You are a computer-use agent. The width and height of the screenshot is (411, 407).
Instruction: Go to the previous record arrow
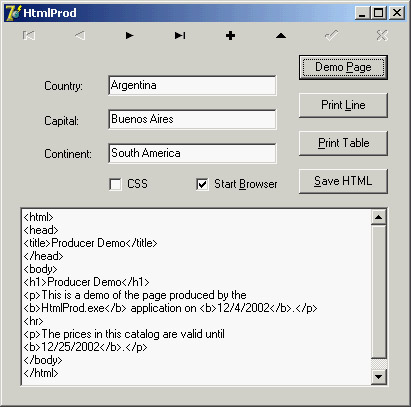point(79,35)
